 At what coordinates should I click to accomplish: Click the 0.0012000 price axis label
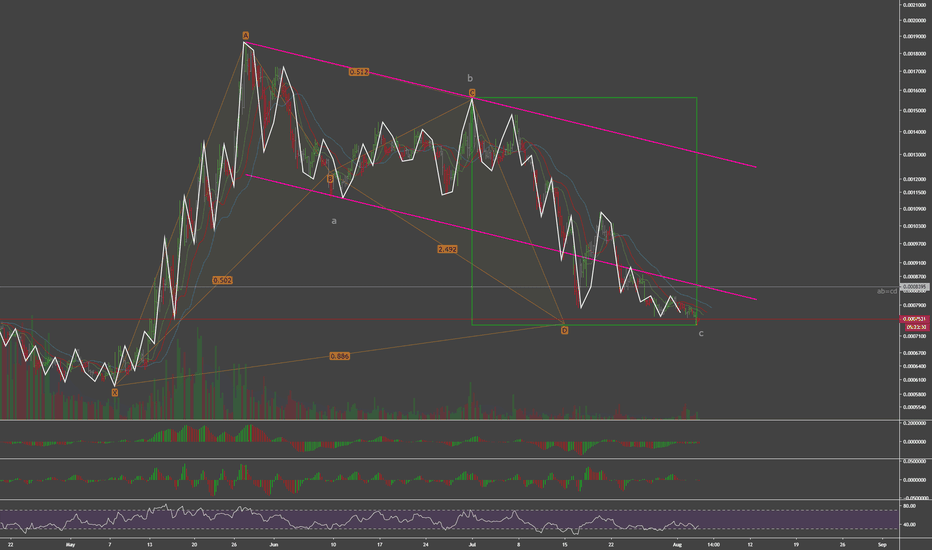click(x=914, y=179)
